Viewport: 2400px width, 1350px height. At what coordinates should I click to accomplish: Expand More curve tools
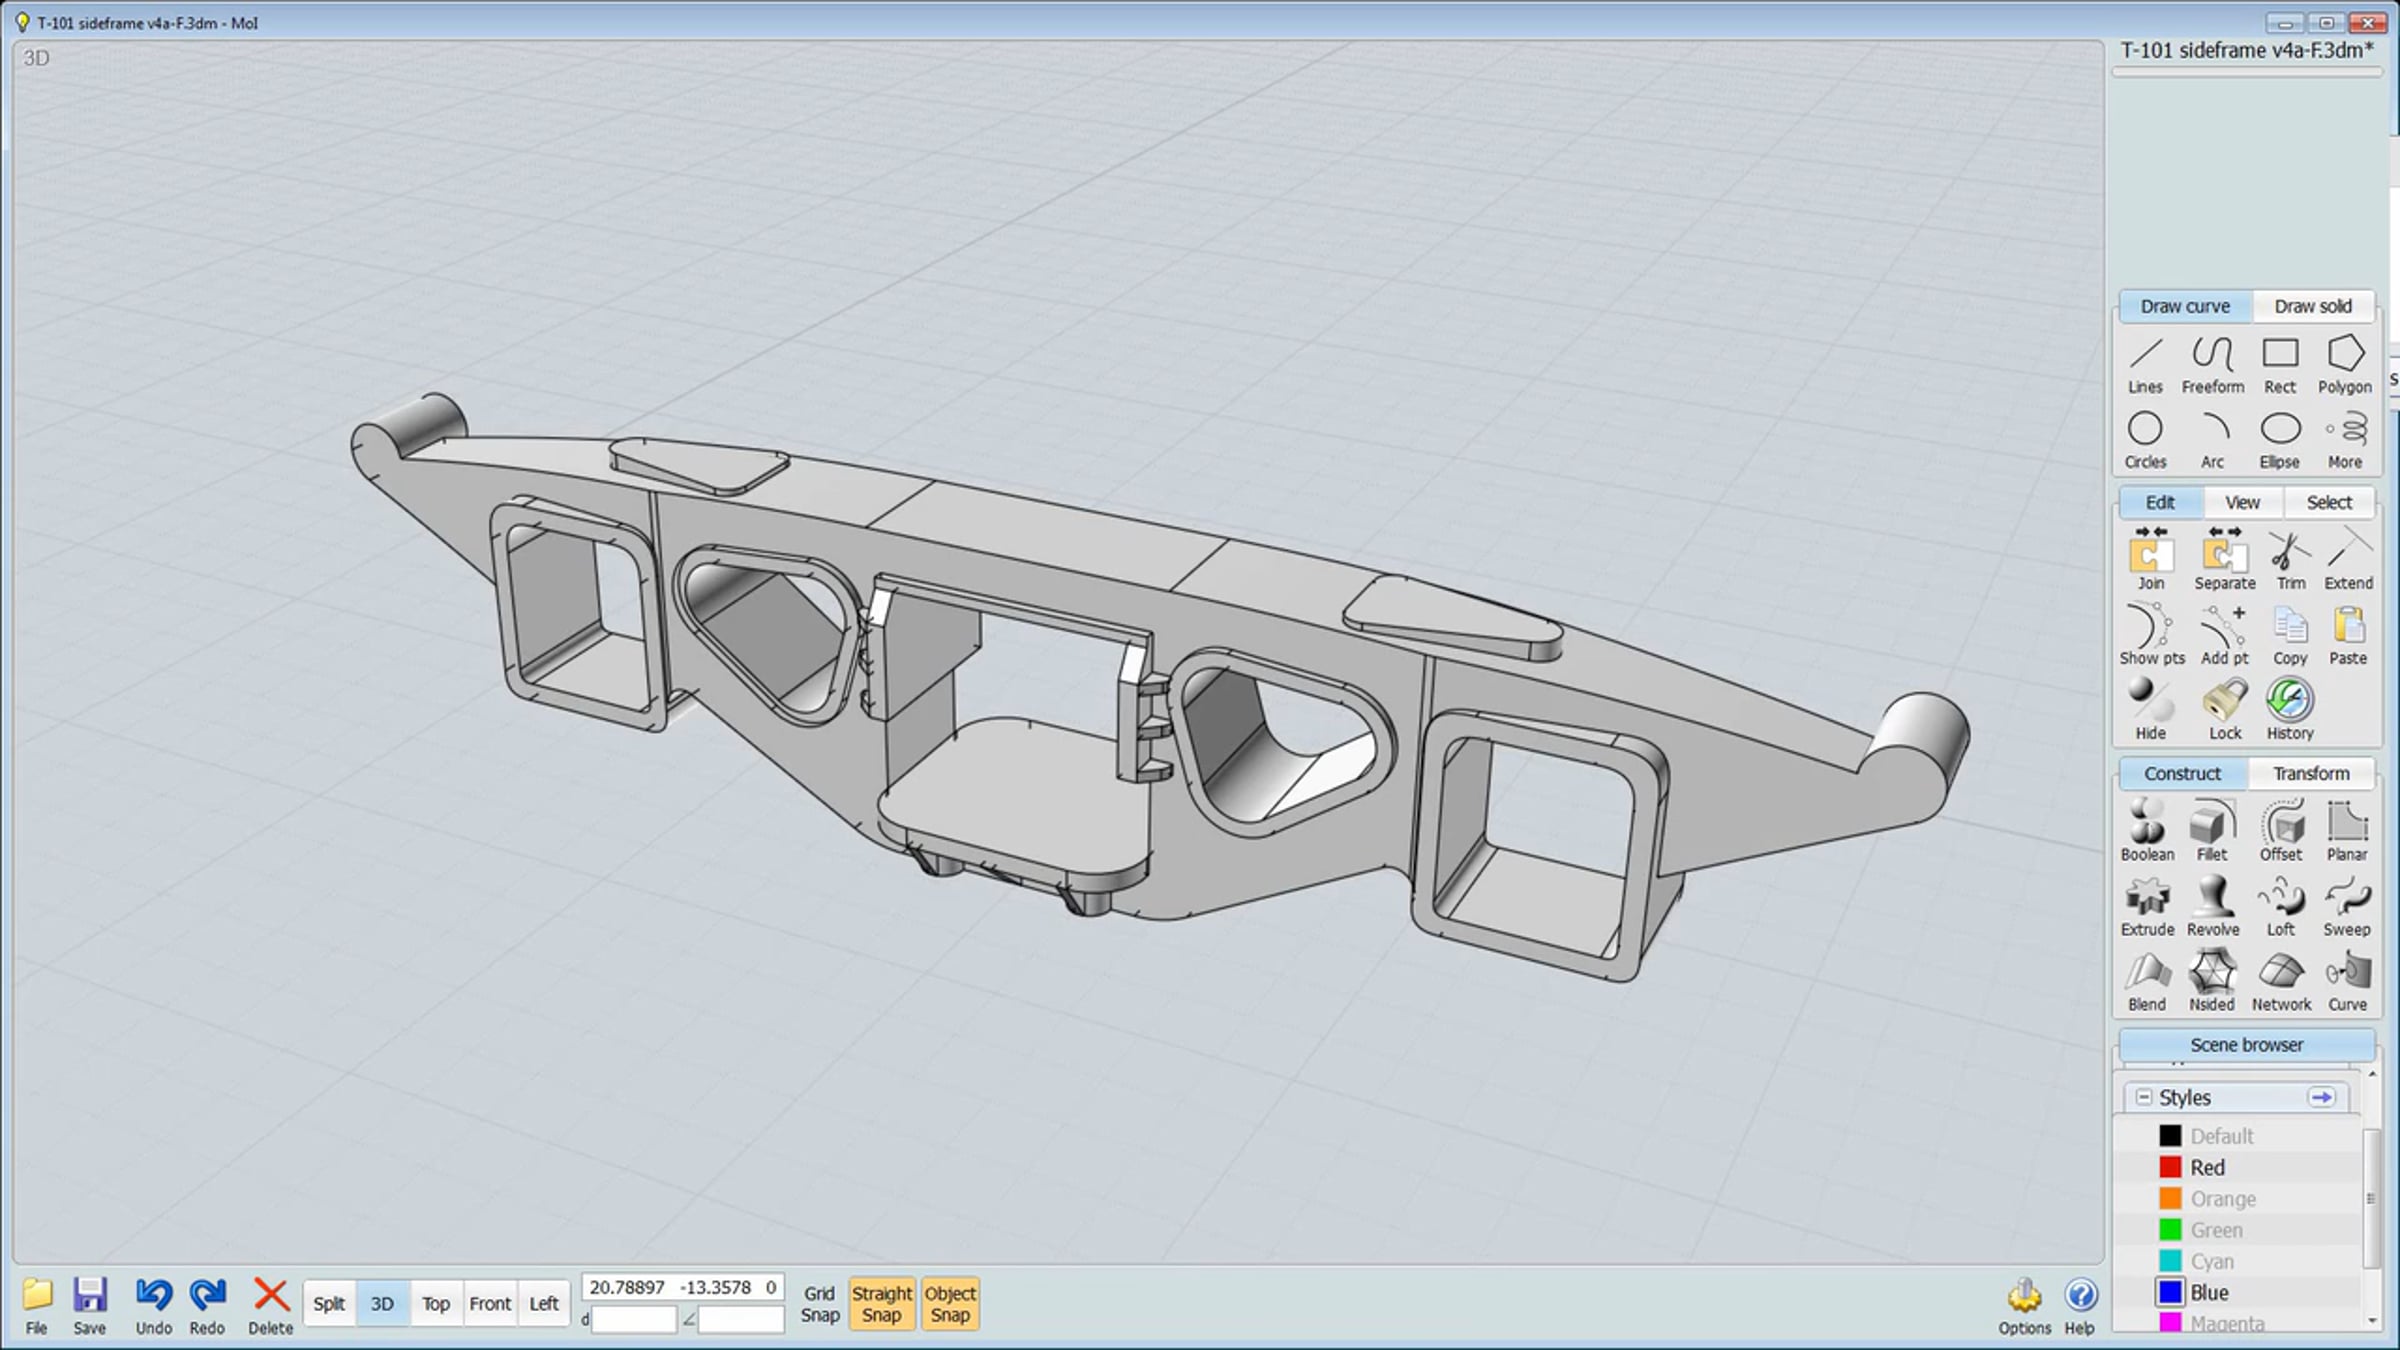tap(2345, 440)
